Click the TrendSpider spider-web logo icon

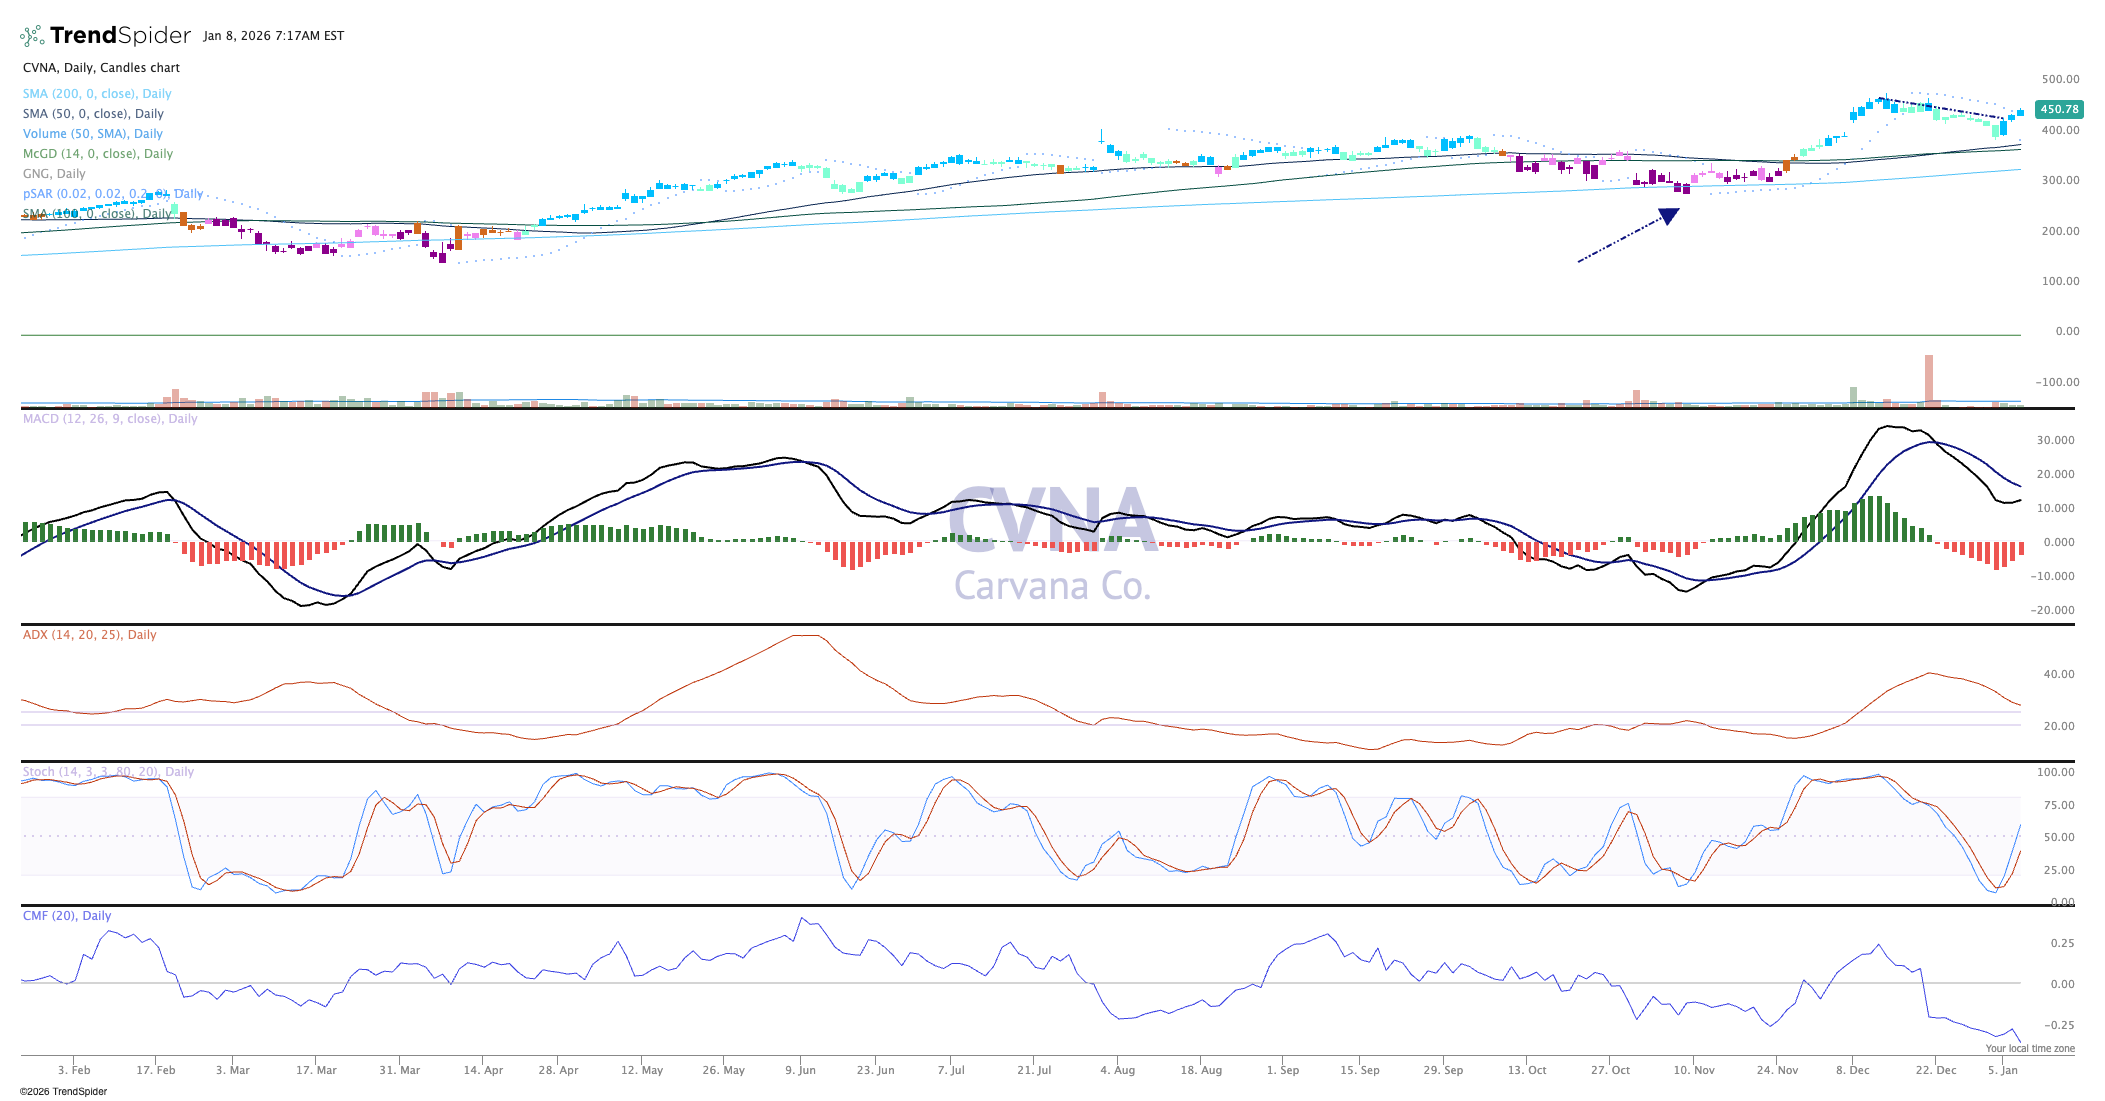(x=32, y=36)
